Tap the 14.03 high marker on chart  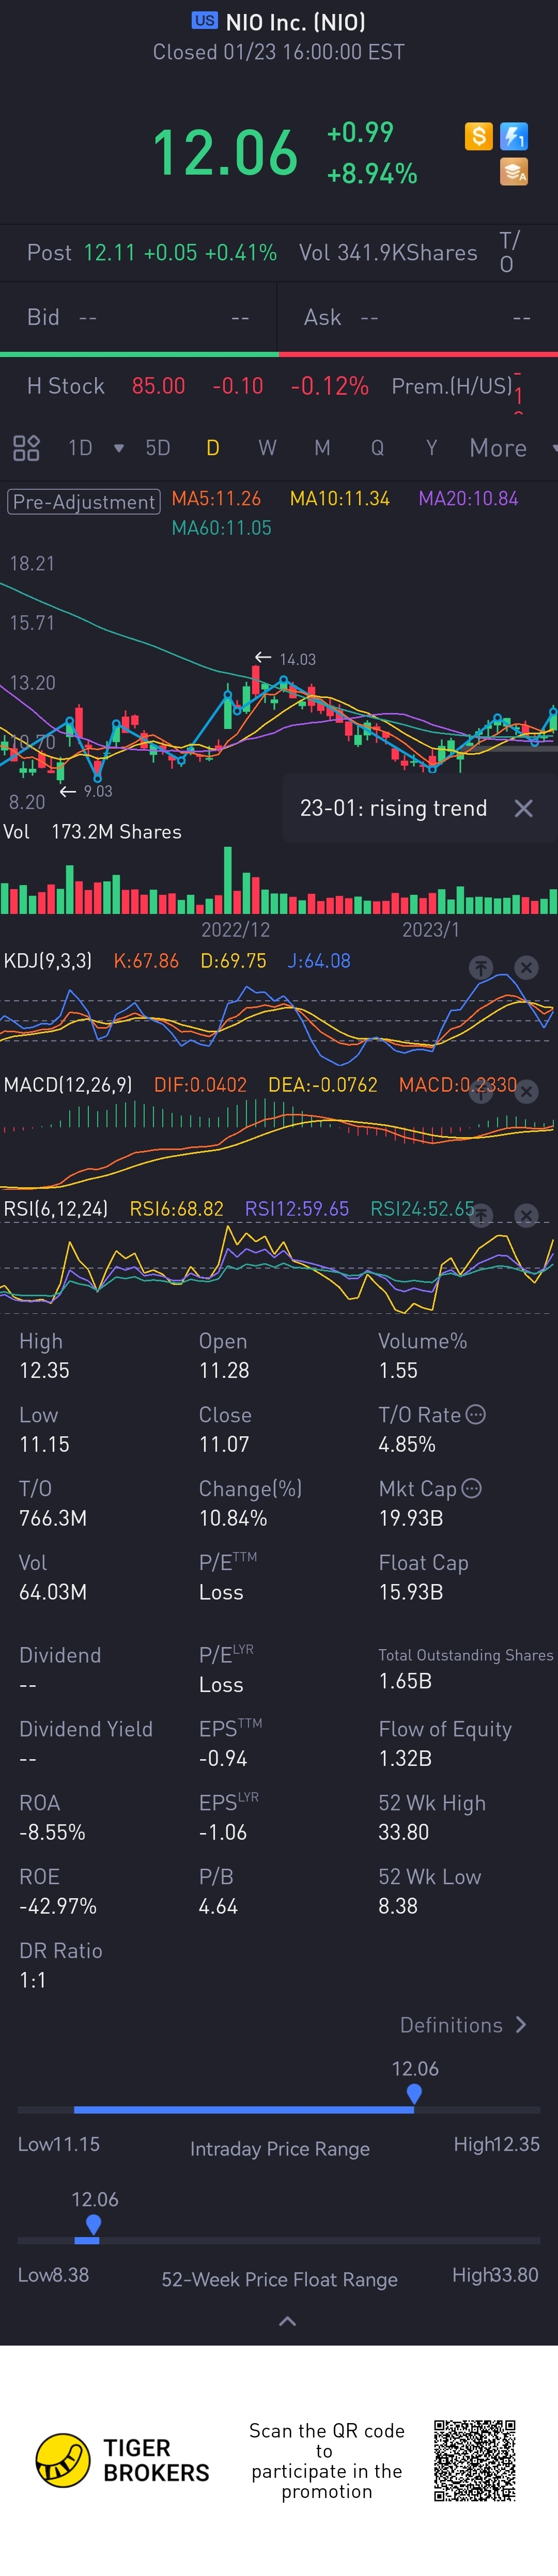[x=285, y=658]
